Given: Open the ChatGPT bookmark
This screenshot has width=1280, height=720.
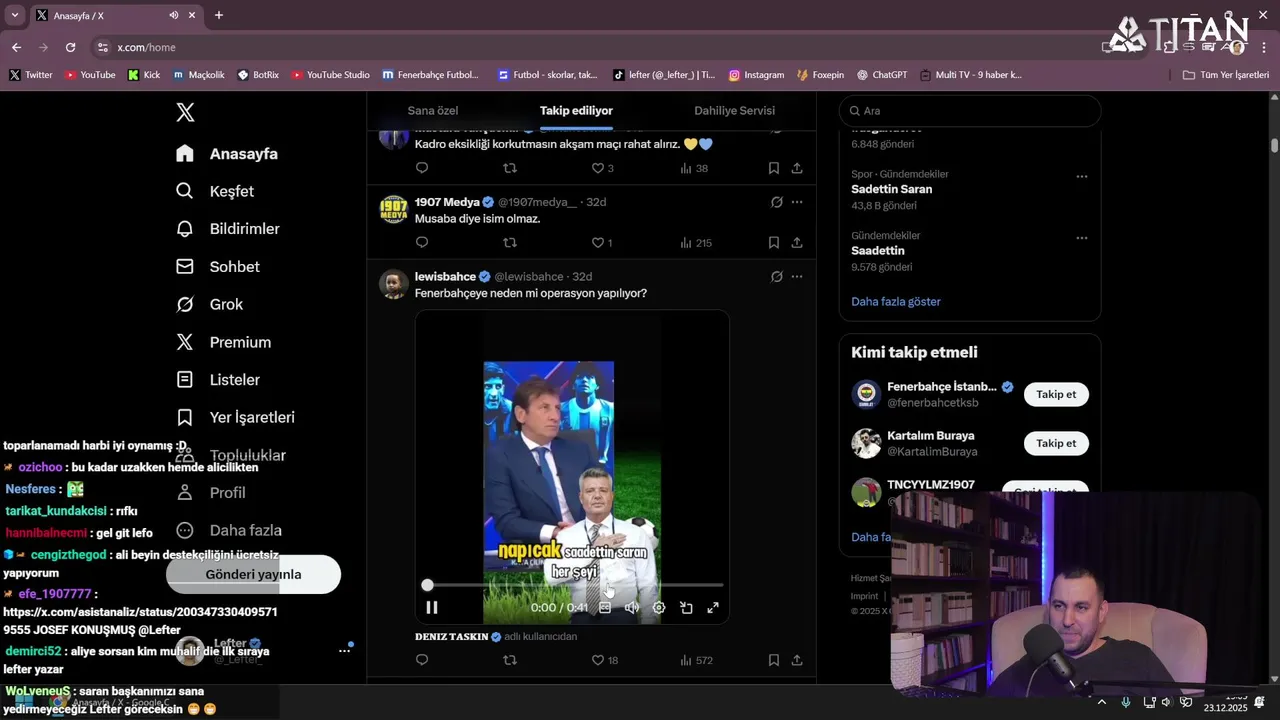Looking at the screenshot, I should pyautogui.click(x=881, y=75).
